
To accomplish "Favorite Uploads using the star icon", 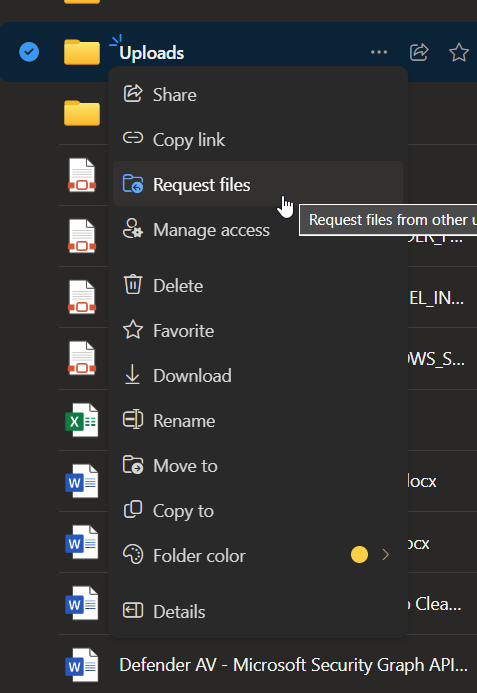I will tap(459, 52).
